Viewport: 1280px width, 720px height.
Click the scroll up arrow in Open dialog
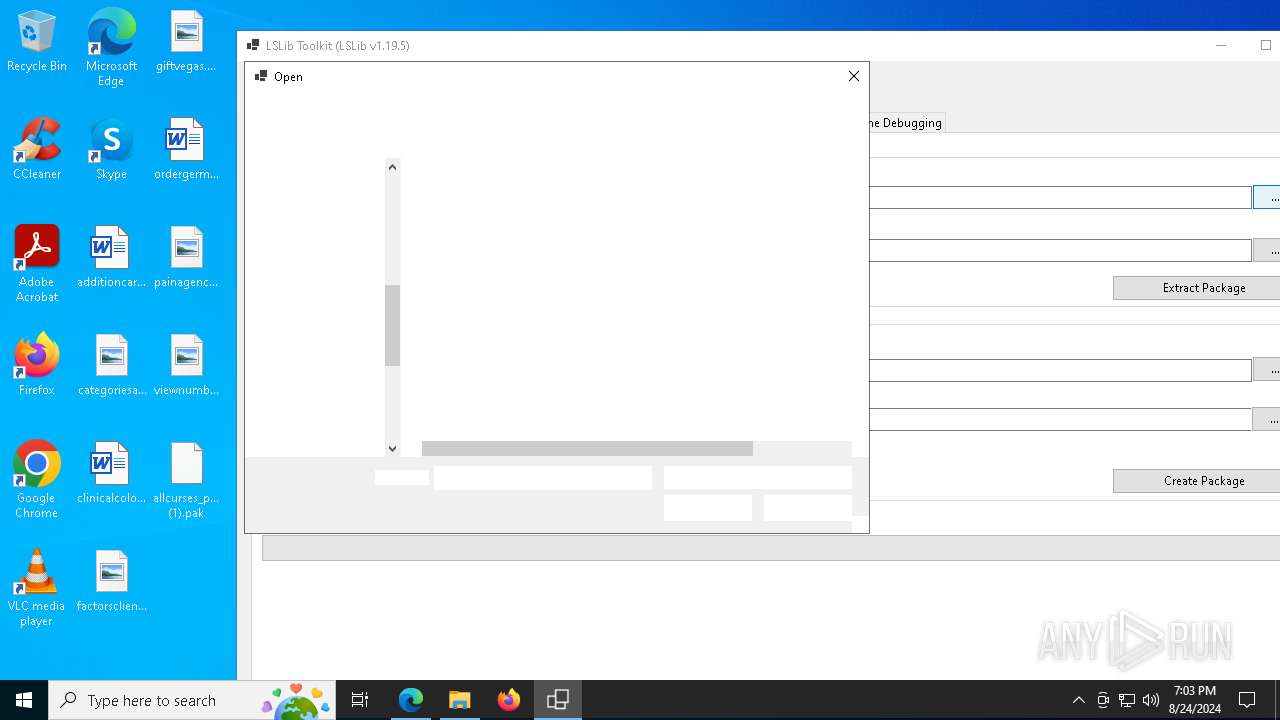pos(392,167)
